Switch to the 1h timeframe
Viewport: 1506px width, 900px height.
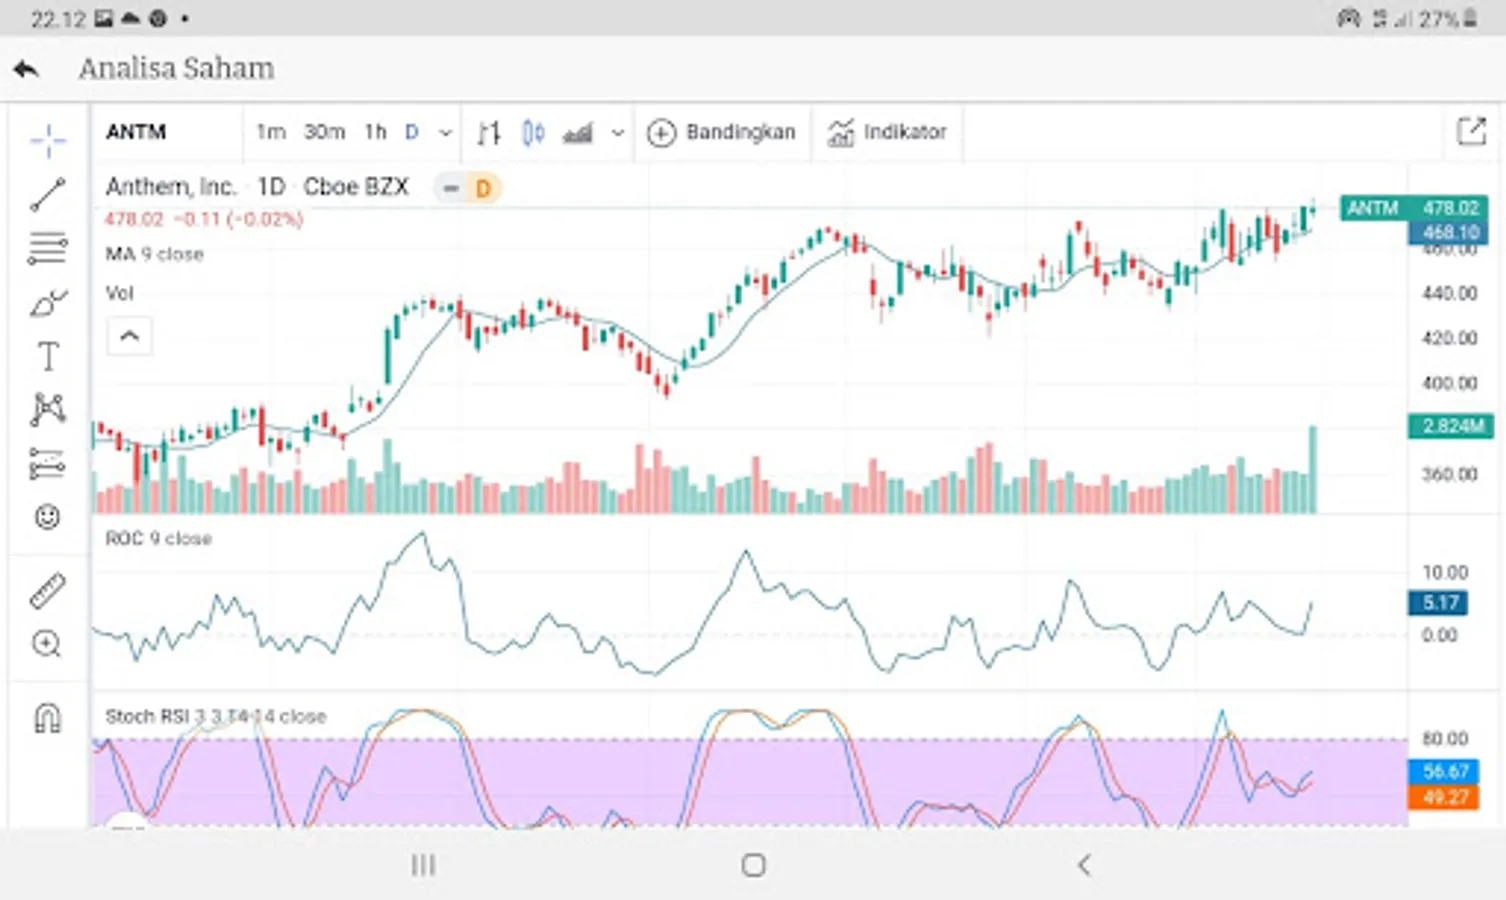pyautogui.click(x=375, y=132)
